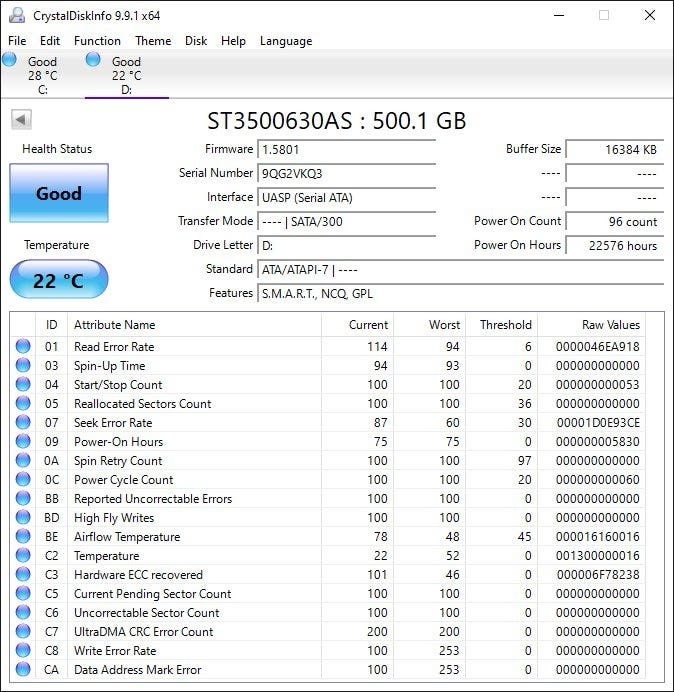Open the Language menu

pyautogui.click(x=286, y=41)
